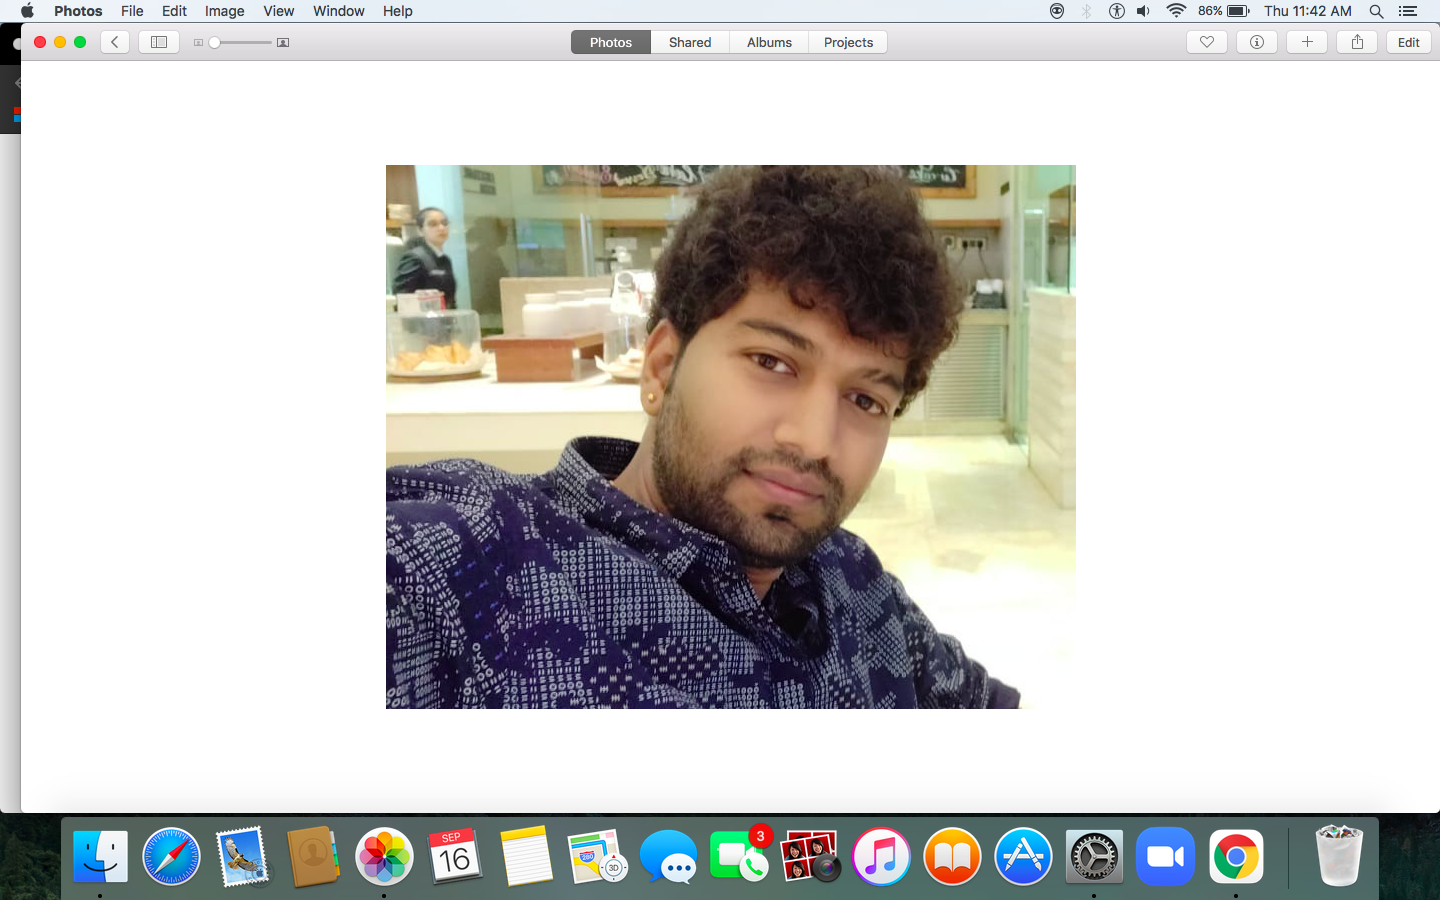The height and width of the screenshot is (900, 1440).
Task: Open Spotlight search magnifier icon
Action: pyautogui.click(x=1376, y=11)
